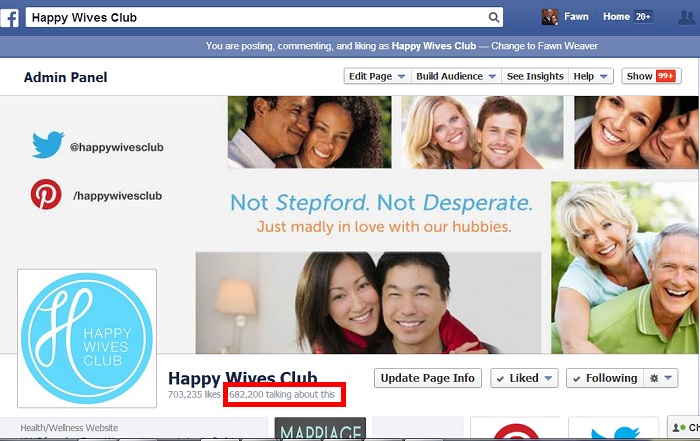
Task: Click the /happywivesclub Pinterest text
Action: (118, 196)
